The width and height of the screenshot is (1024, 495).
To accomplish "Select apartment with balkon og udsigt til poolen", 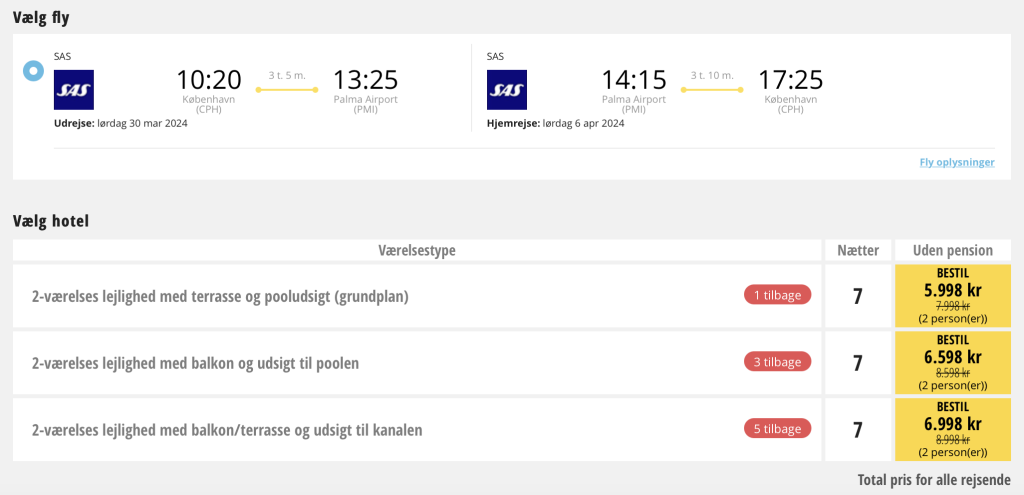I will click(x=195, y=363).
